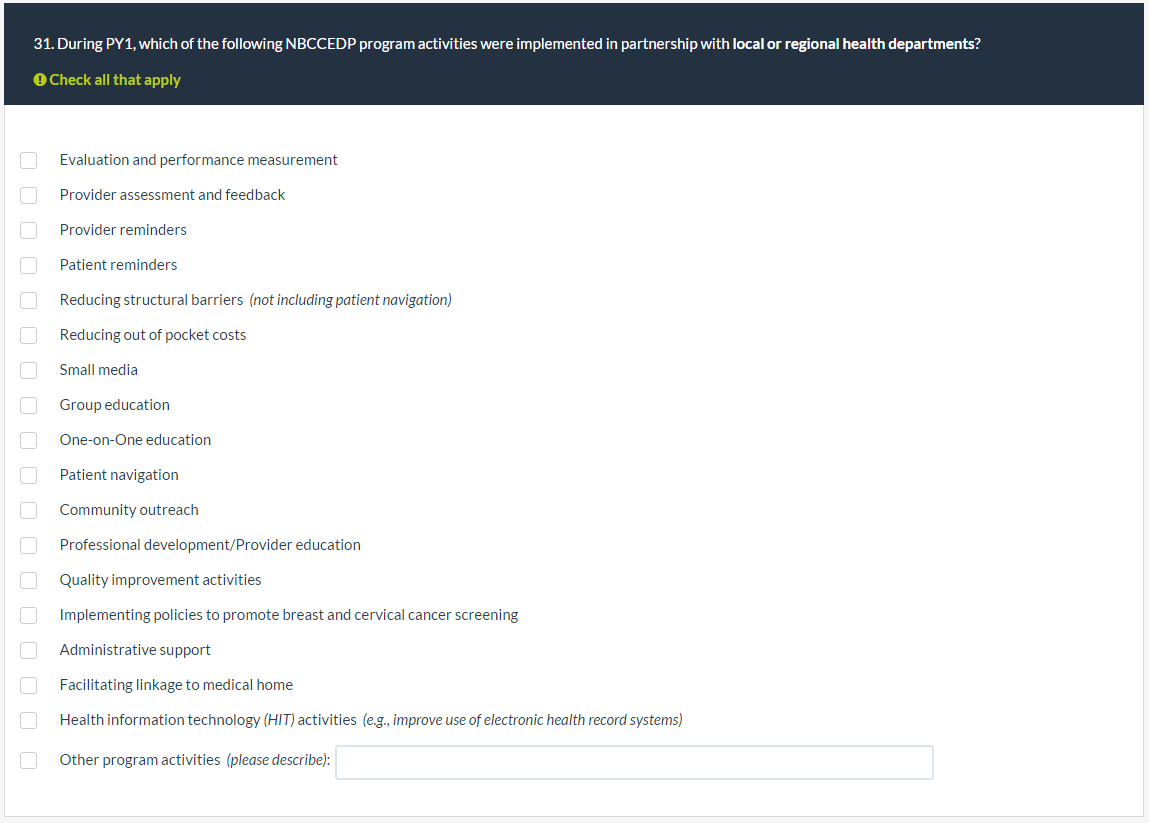Select Facilitating linkage to medical home

point(29,685)
